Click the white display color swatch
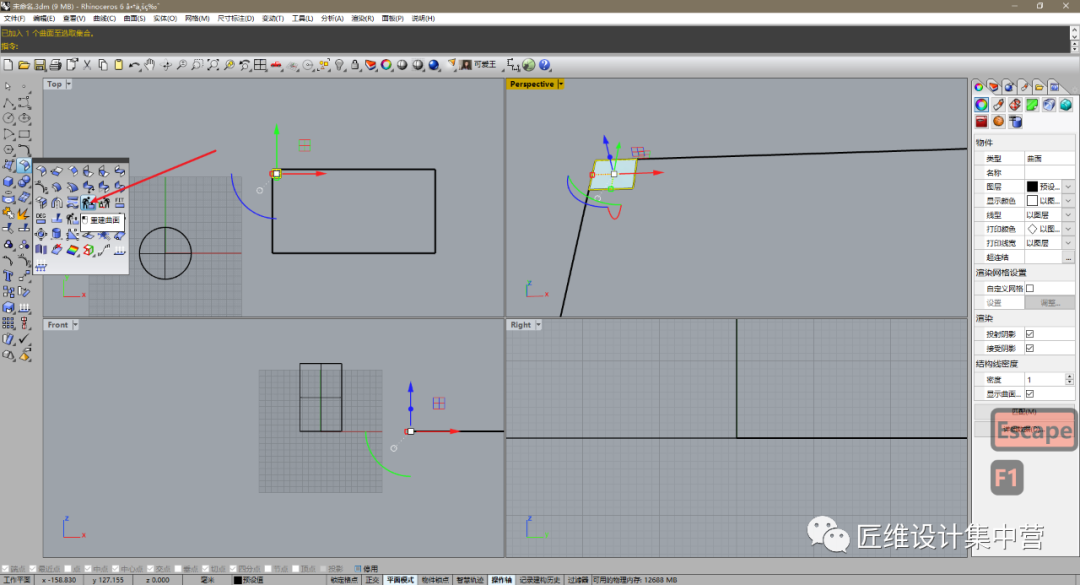This screenshot has width=1080, height=585. pos(1032,201)
